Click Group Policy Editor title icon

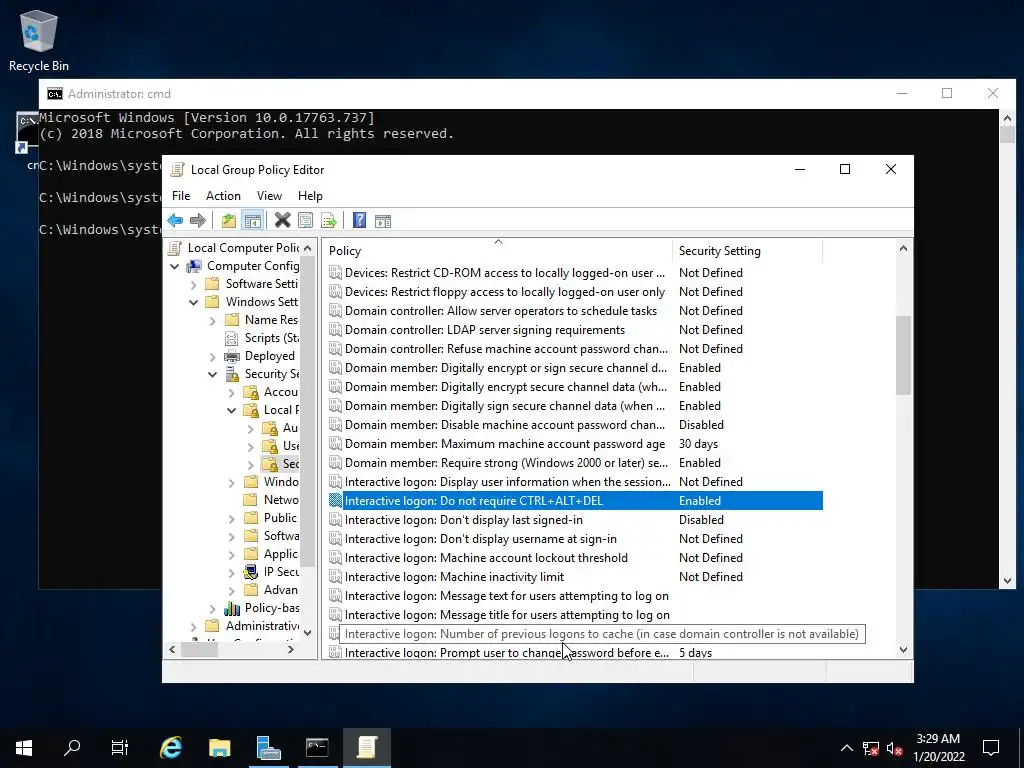click(177, 170)
